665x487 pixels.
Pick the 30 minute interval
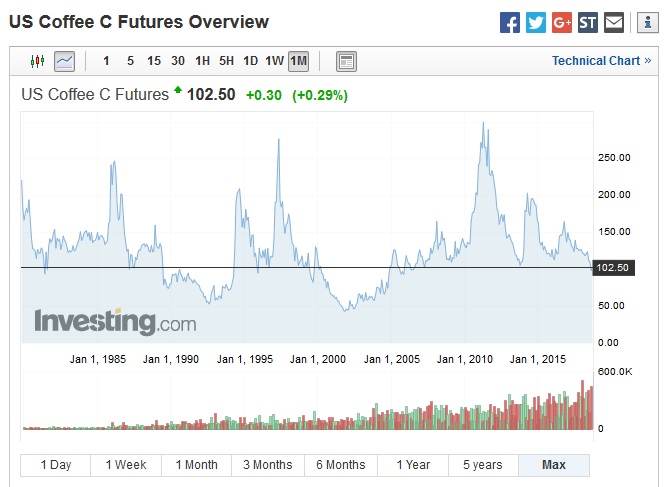point(178,61)
